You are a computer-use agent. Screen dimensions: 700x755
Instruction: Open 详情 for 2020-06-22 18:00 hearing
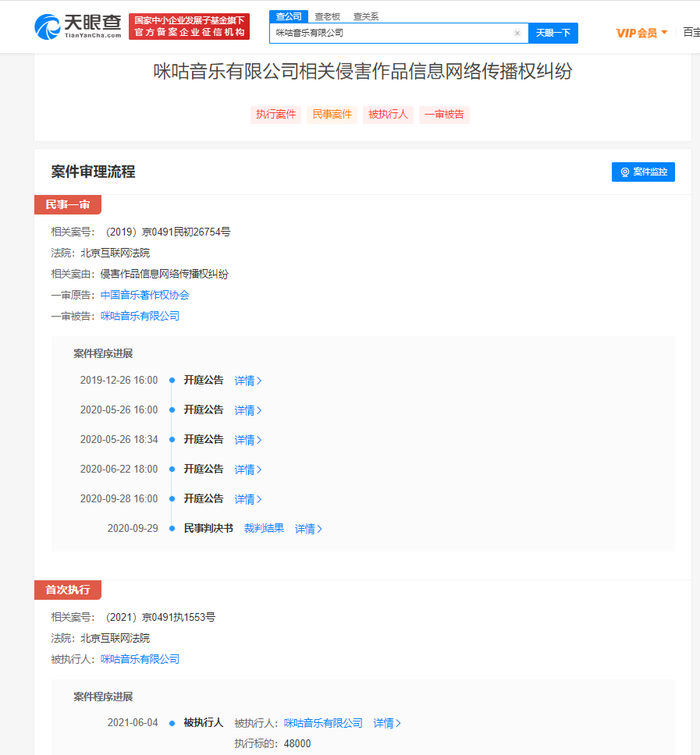pyautogui.click(x=248, y=469)
